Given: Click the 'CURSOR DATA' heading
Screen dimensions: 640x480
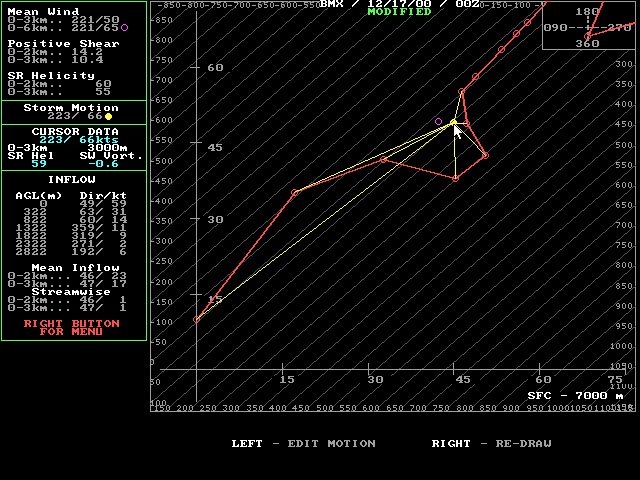Looking at the screenshot, I should pyautogui.click(x=75, y=131).
